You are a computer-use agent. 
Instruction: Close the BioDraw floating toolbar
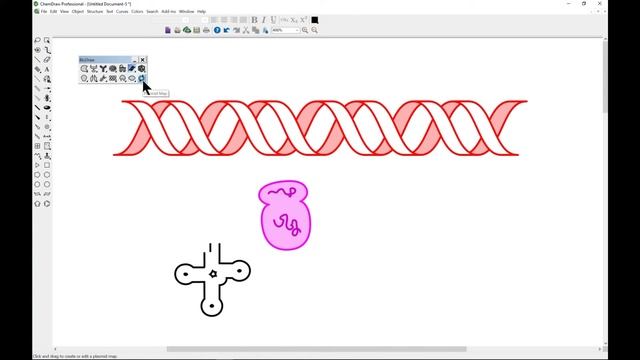coord(142,60)
